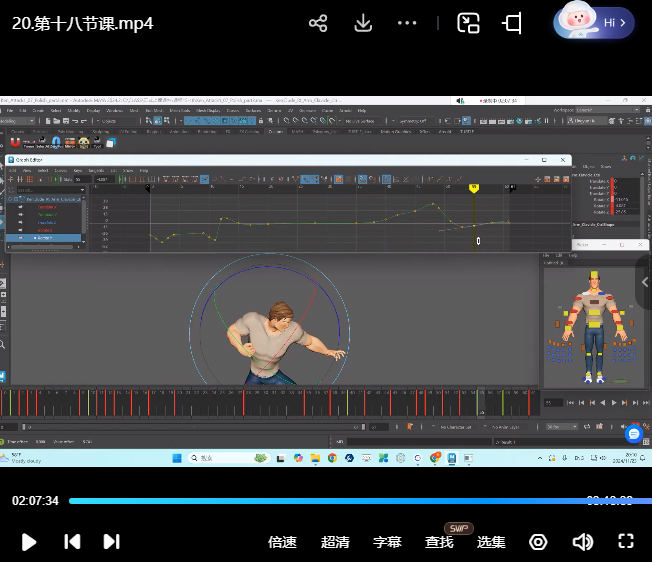Click the share icon in top bar
Screen dimensions: 652x562
[318, 23]
